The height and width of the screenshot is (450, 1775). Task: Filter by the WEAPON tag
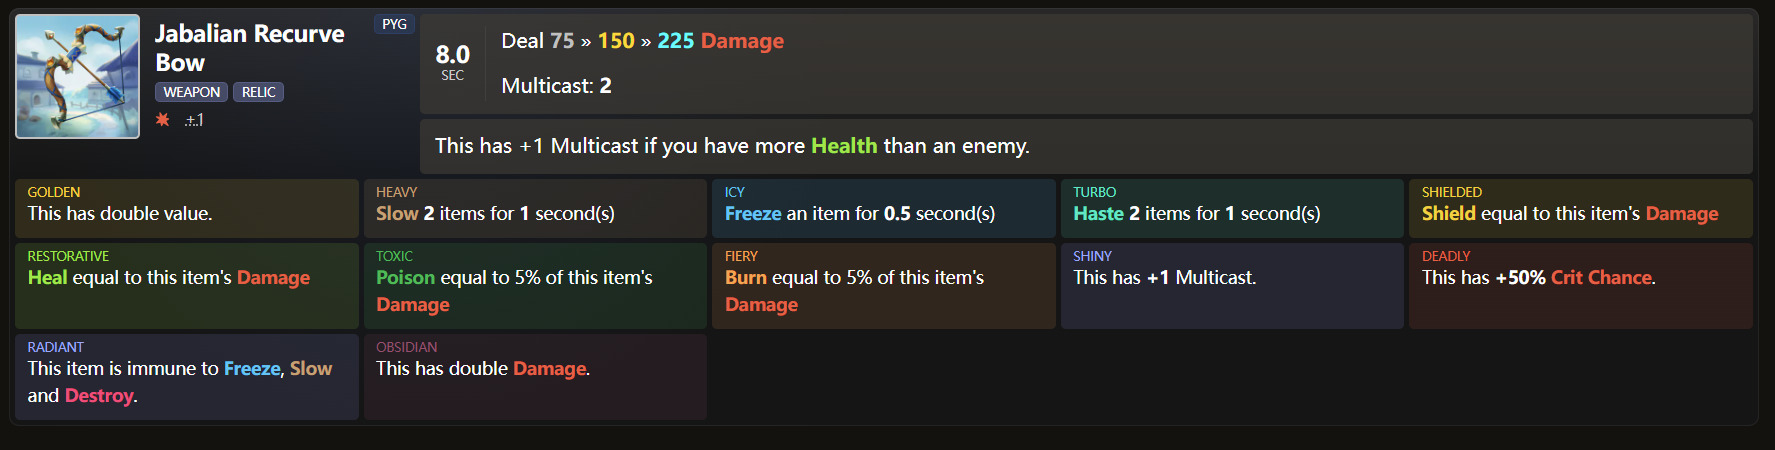pyautogui.click(x=191, y=92)
